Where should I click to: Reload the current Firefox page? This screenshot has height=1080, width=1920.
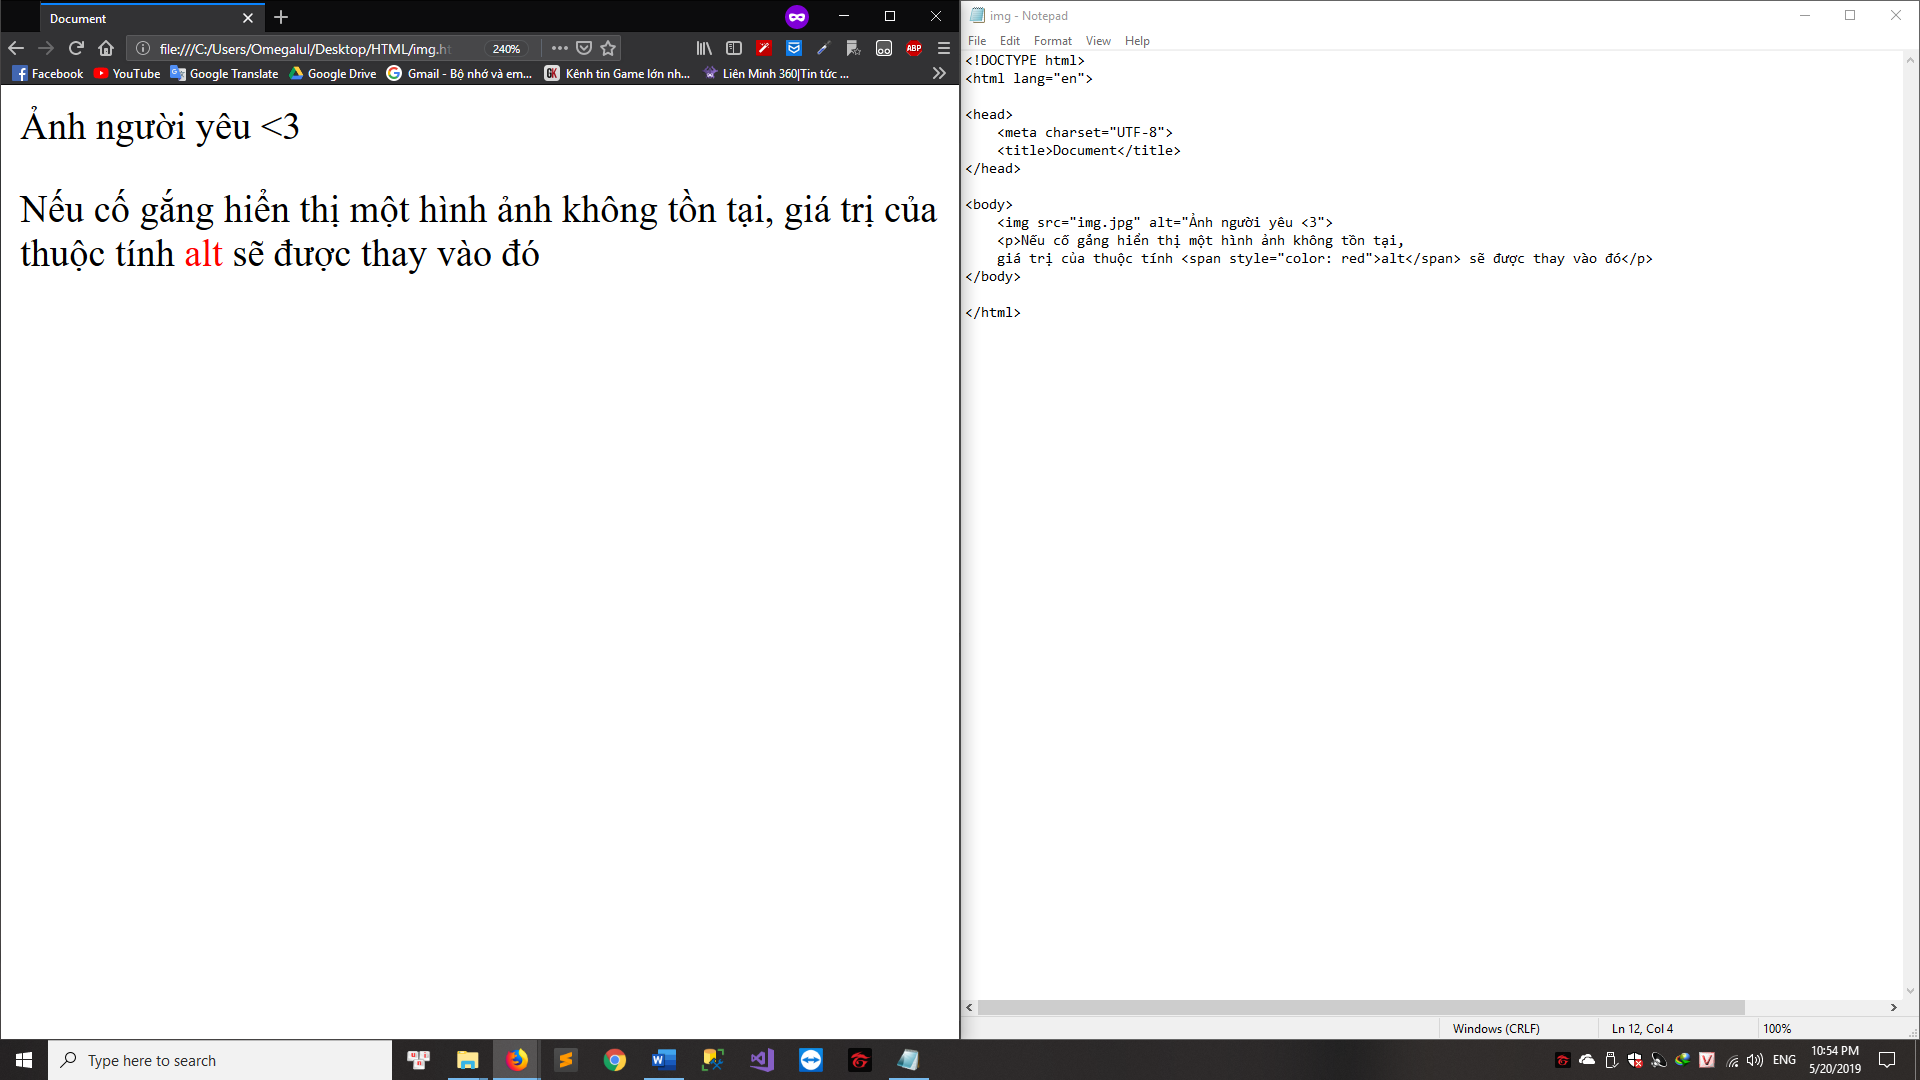(x=76, y=48)
